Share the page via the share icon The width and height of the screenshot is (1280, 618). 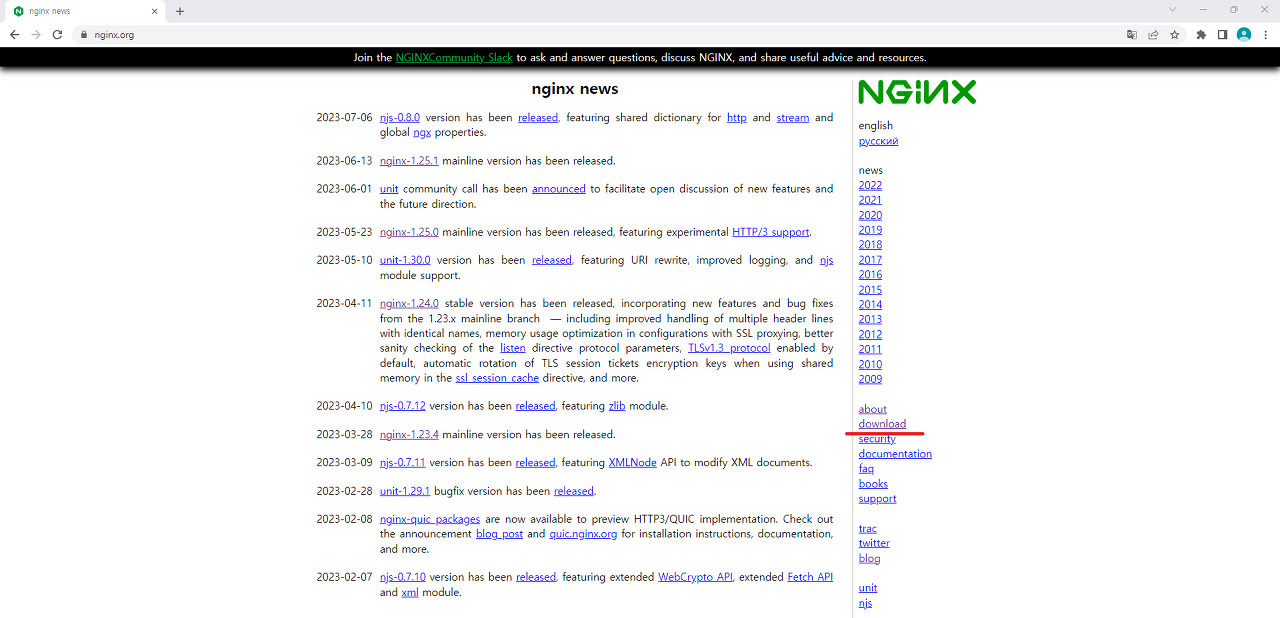[1153, 33]
